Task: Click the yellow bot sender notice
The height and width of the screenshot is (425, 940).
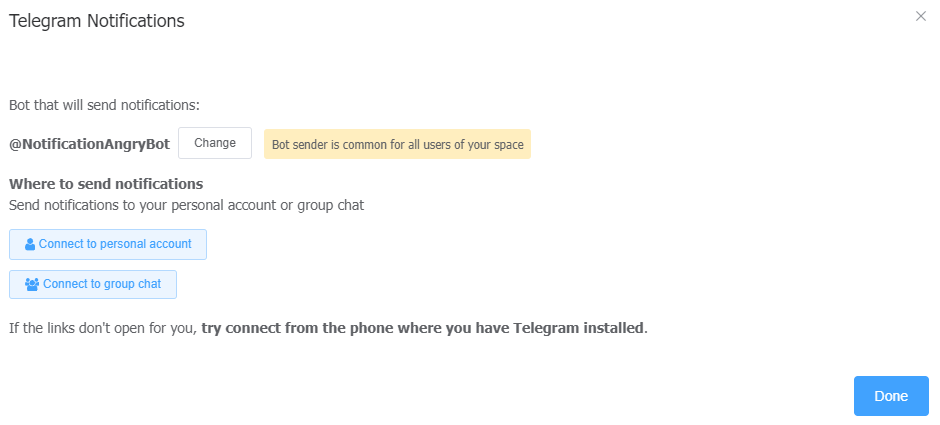Action: pyautogui.click(x=397, y=144)
